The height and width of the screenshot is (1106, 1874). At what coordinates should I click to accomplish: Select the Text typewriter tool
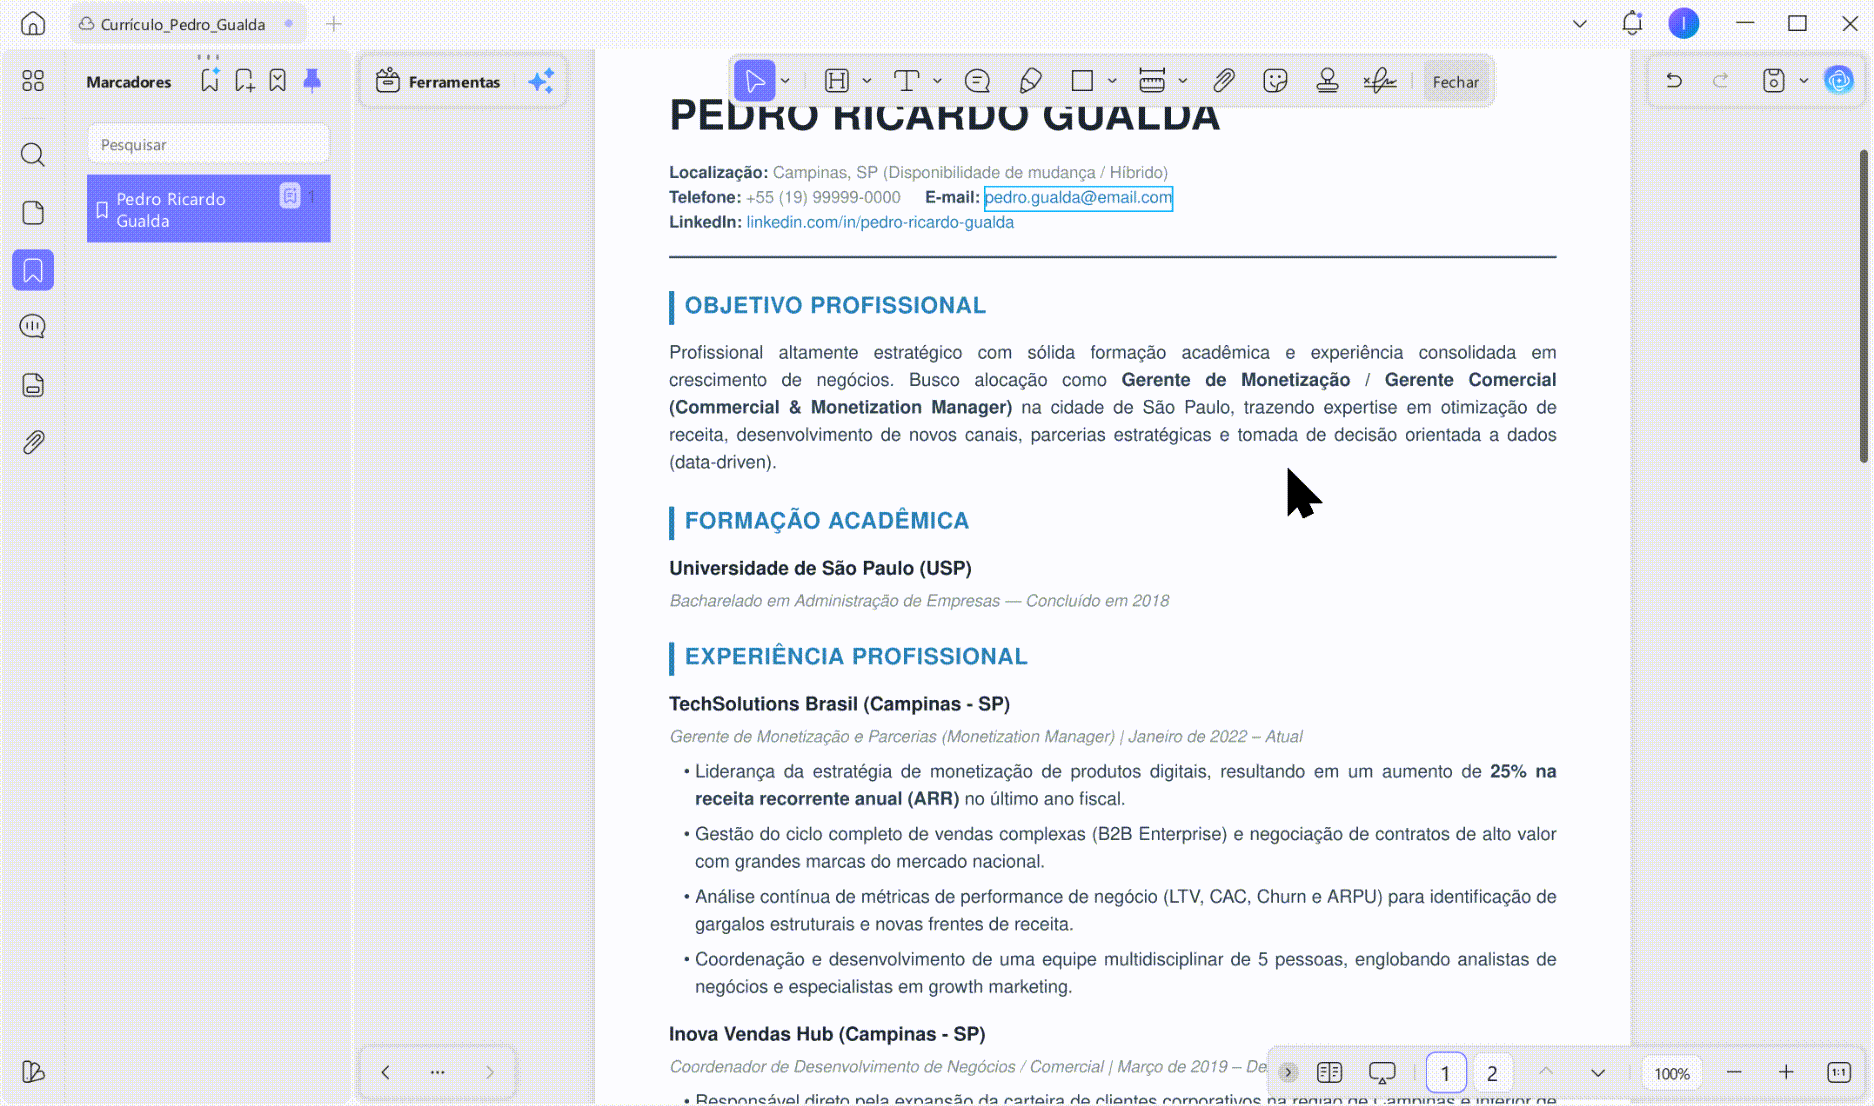tap(907, 81)
